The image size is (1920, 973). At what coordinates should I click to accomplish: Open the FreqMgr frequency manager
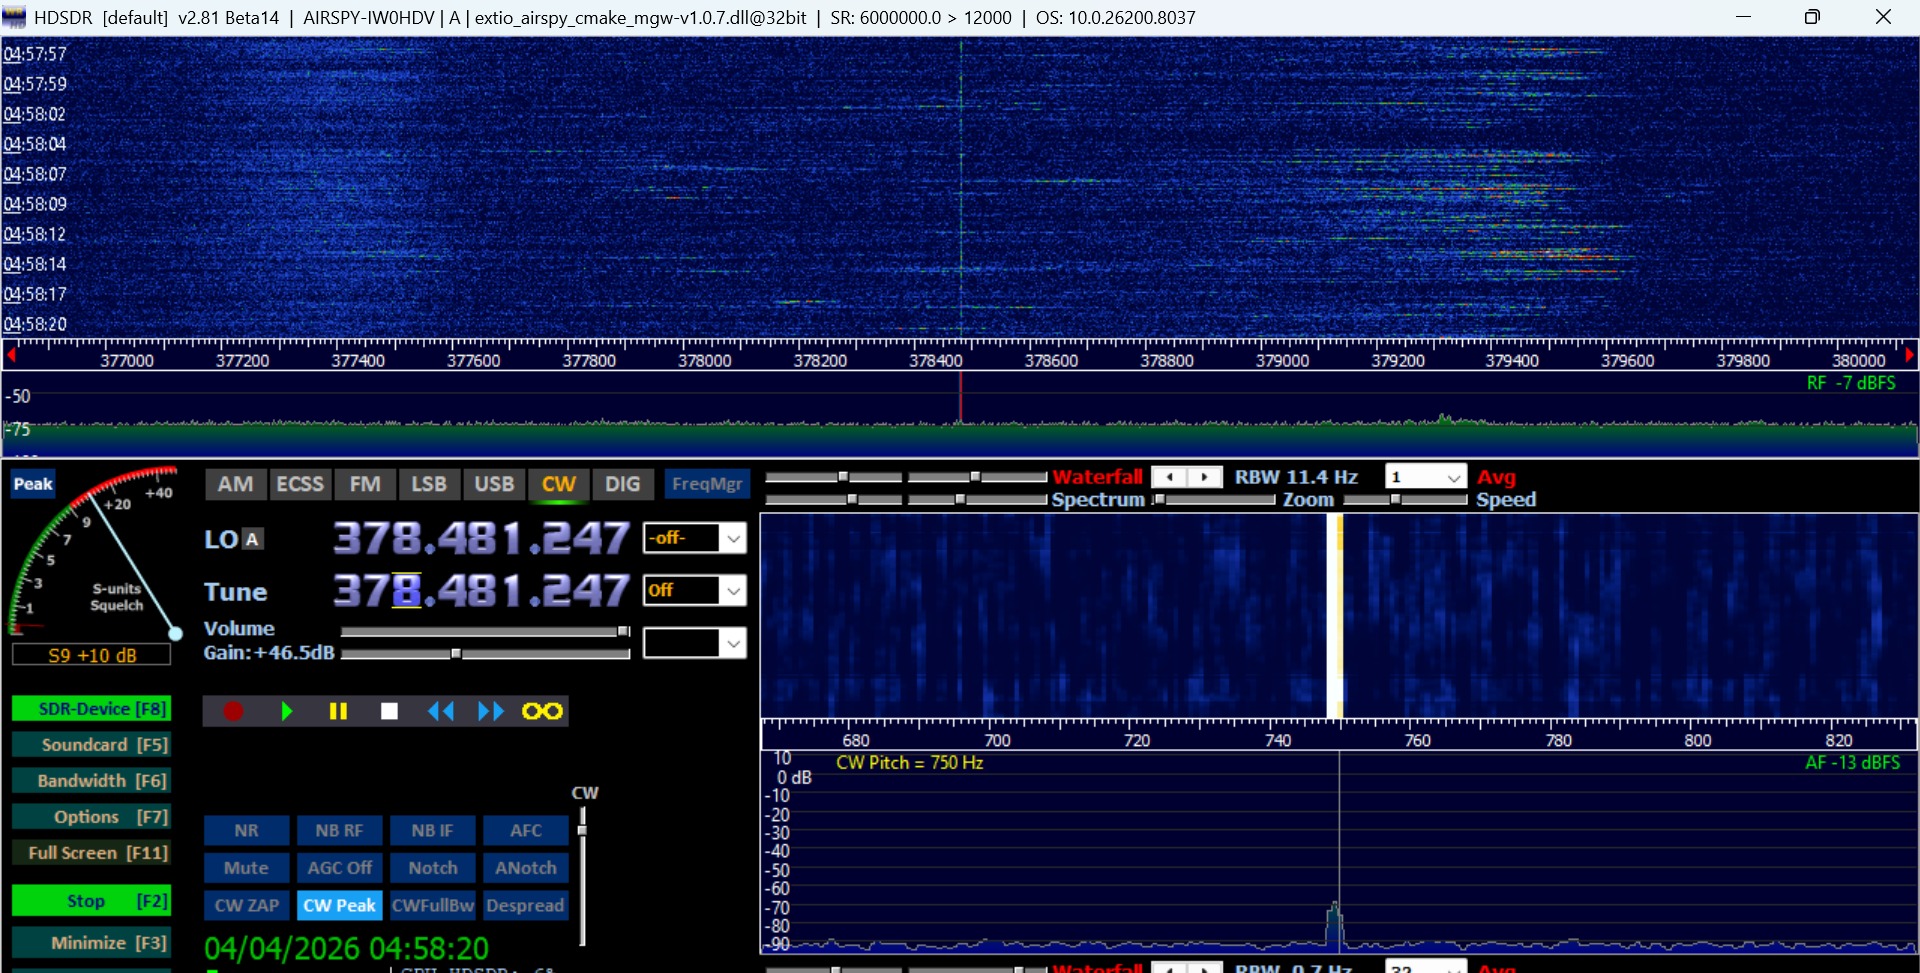click(707, 484)
